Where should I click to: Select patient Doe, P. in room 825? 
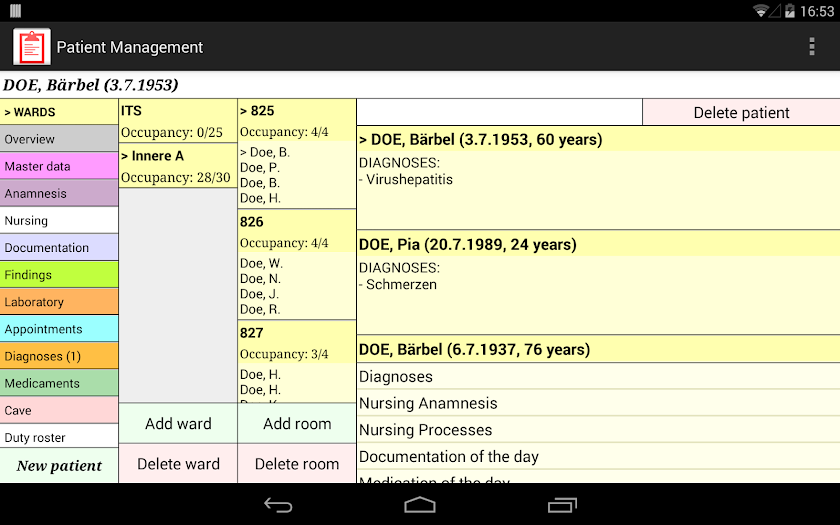[x=260, y=168]
